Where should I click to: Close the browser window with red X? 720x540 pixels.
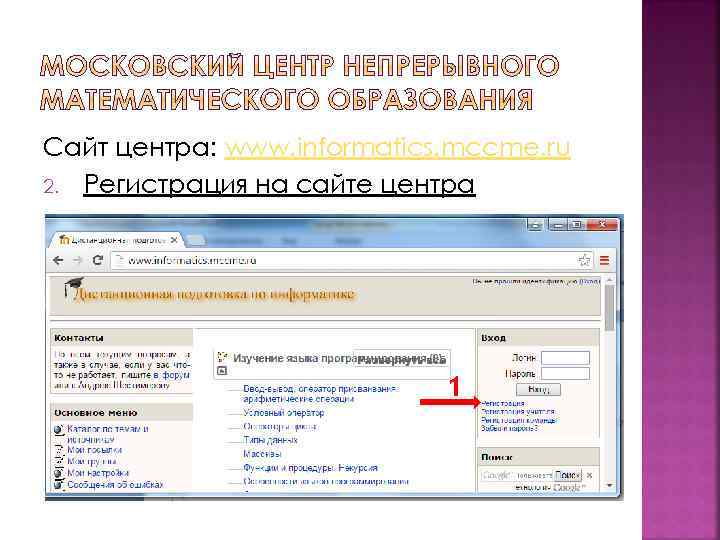point(602,225)
